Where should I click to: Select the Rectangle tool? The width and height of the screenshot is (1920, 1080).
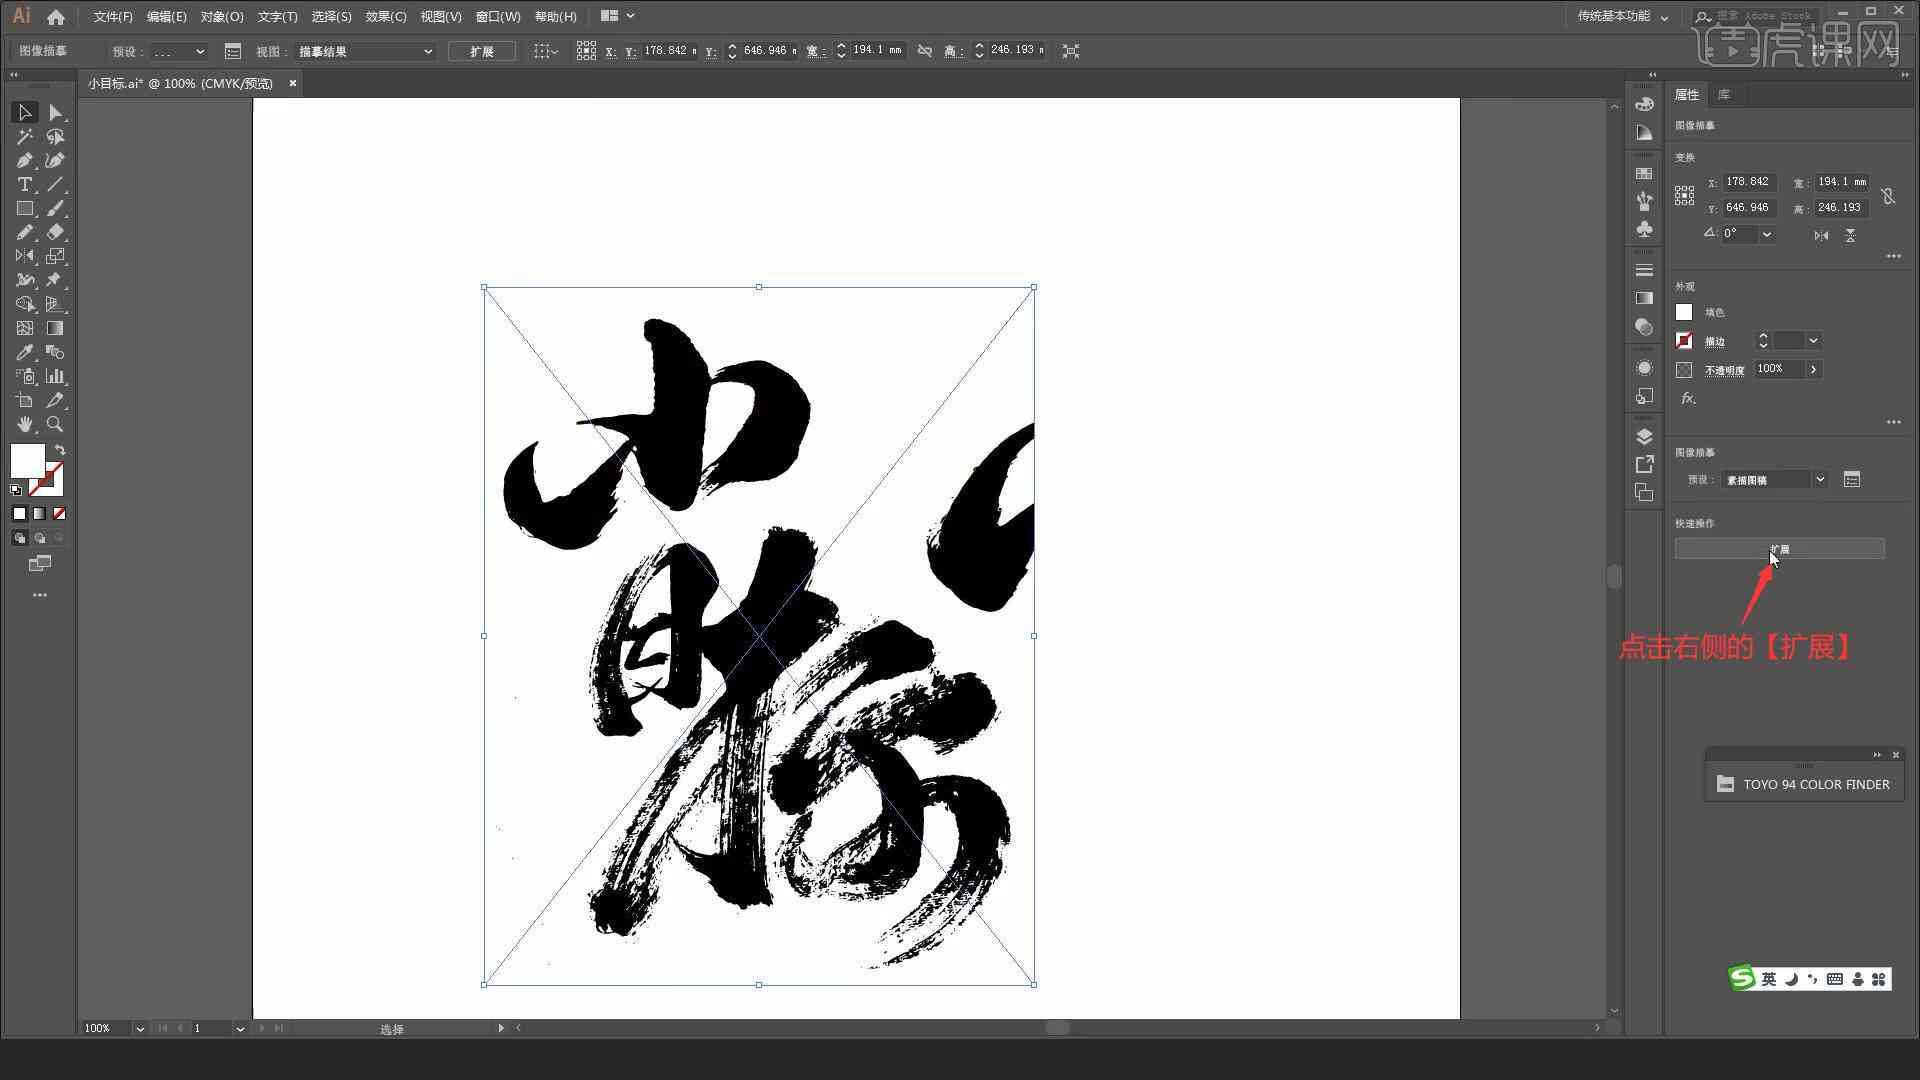point(24,207)
